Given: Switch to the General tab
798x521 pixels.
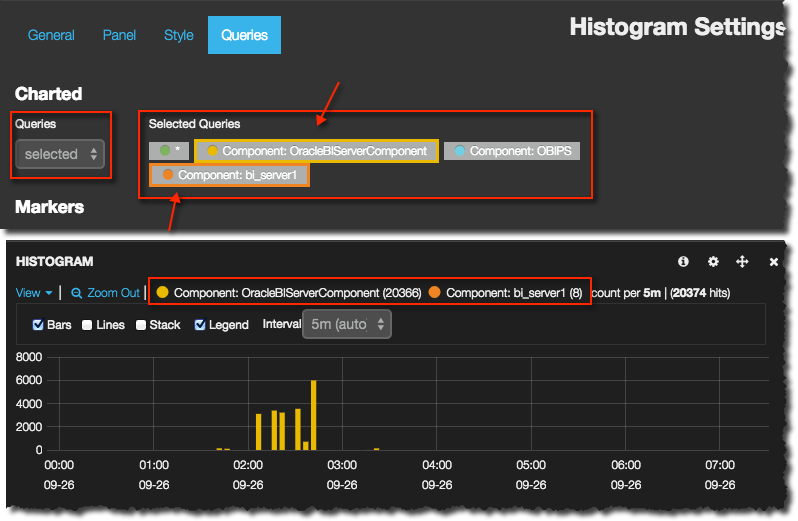Looking at the screenshot, I should pyautogui.click(x=51, y=35).
